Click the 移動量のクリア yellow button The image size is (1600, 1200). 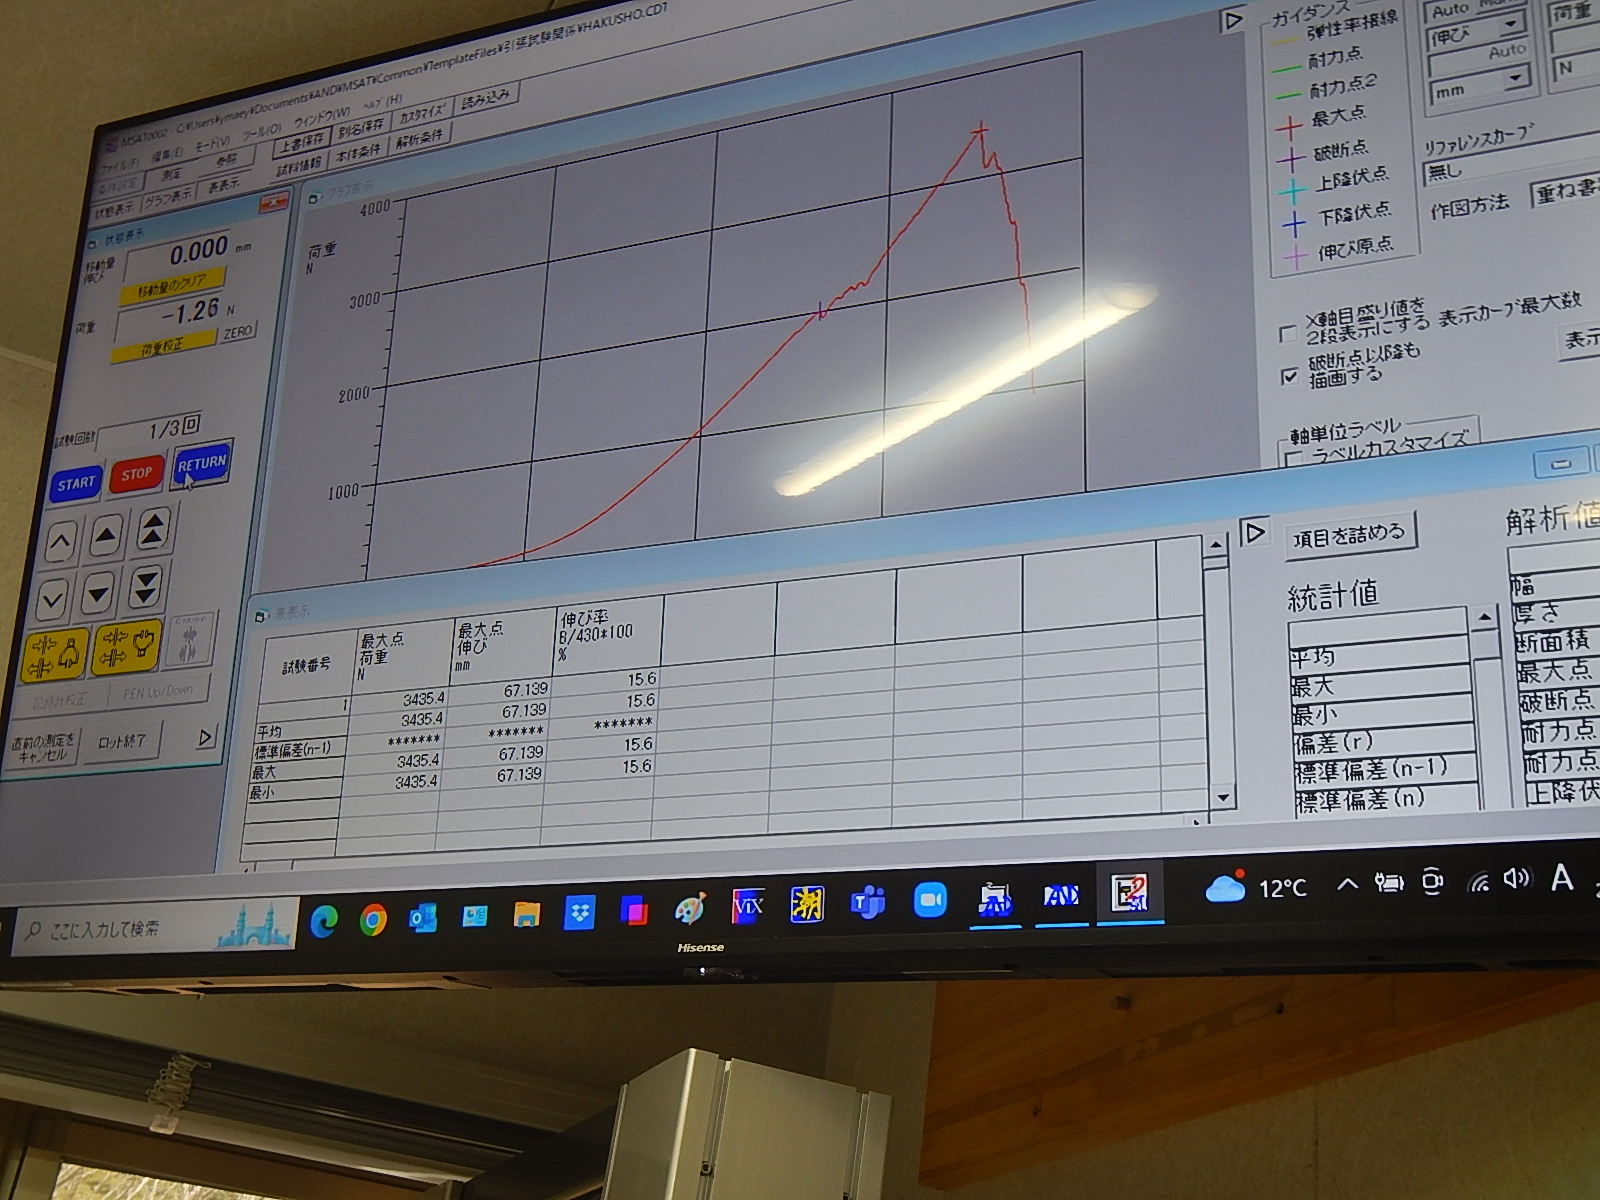point(172,284)
